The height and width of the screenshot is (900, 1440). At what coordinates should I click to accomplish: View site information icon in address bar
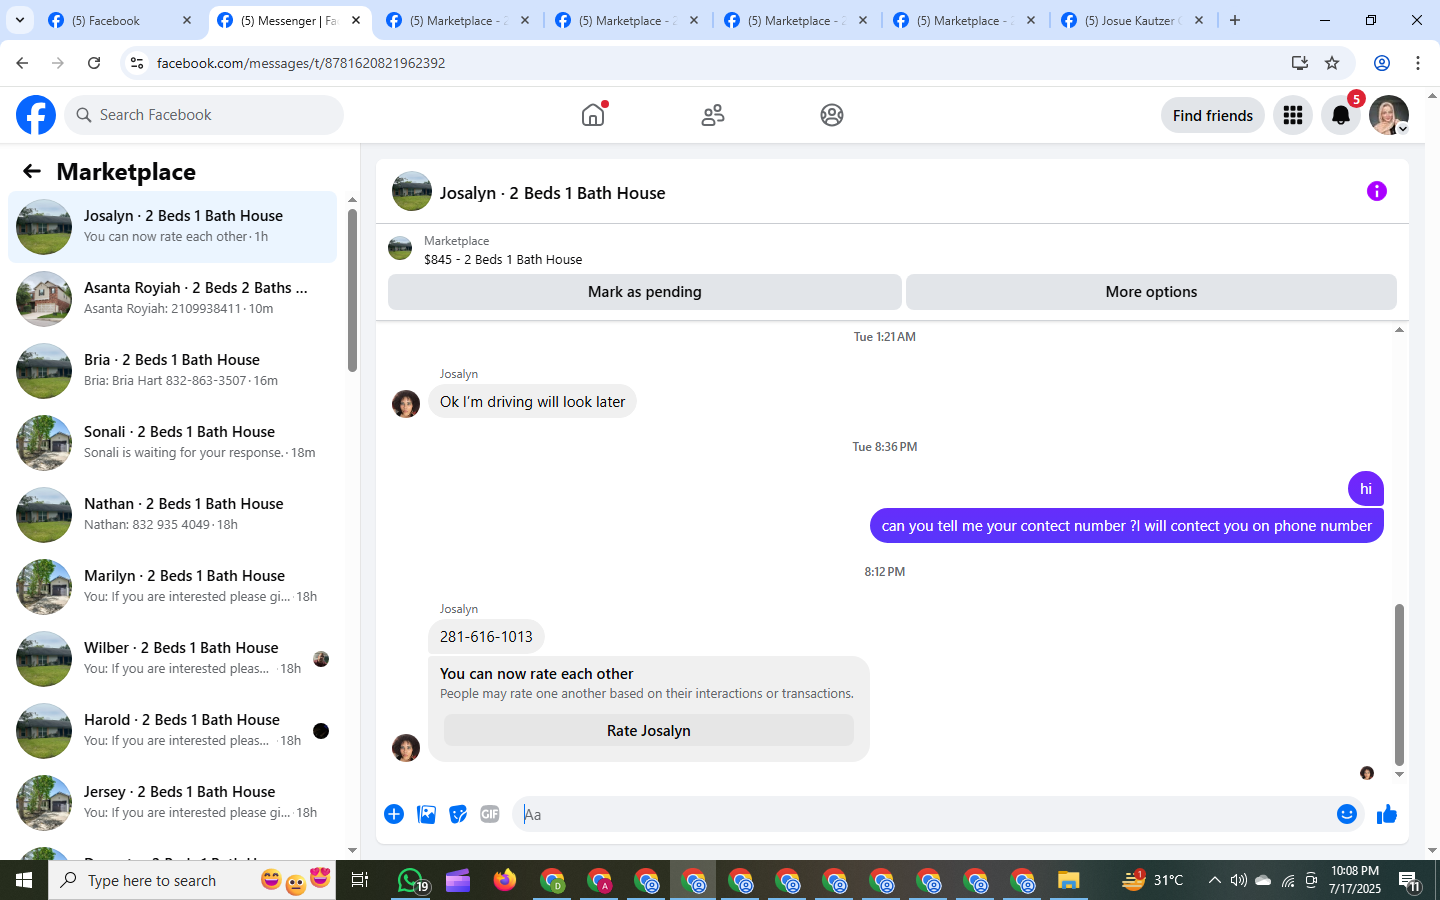click(137, 63)
